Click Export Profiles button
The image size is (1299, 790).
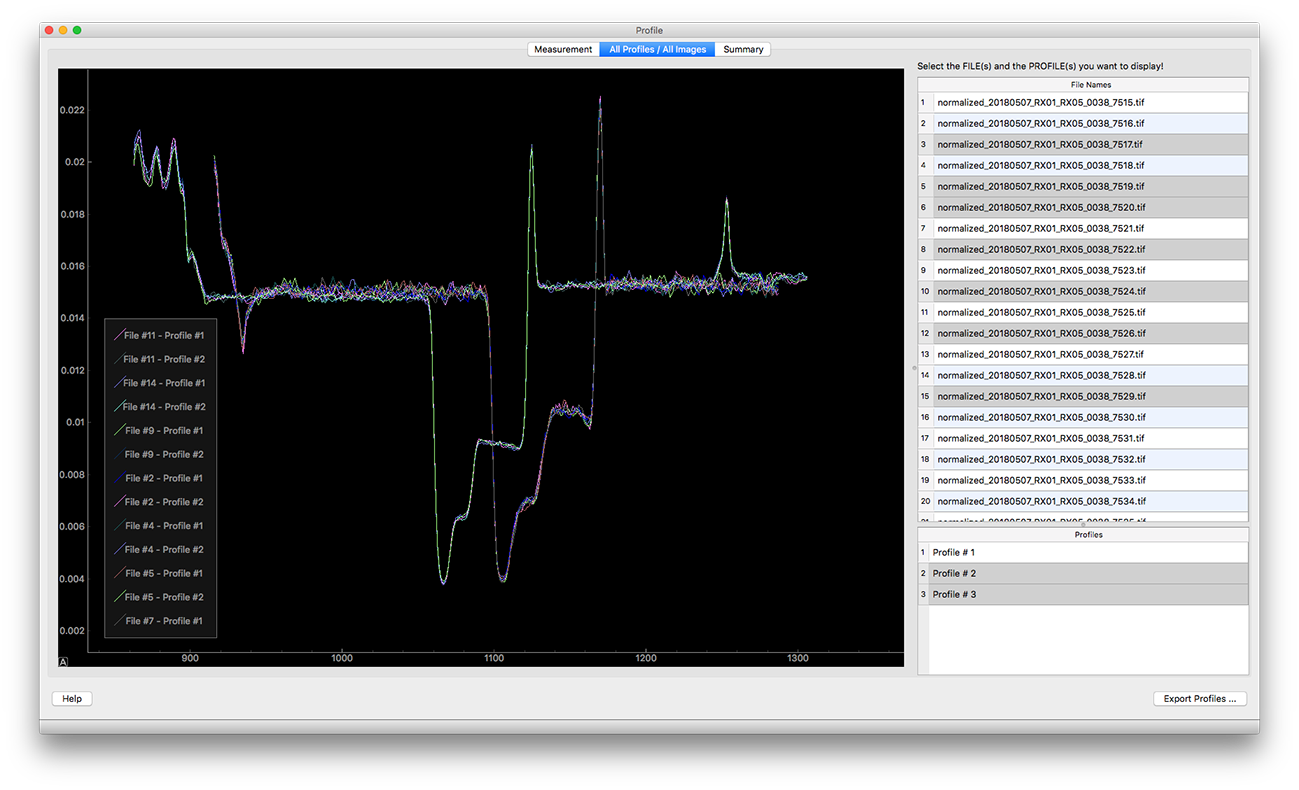[1199, 699]
